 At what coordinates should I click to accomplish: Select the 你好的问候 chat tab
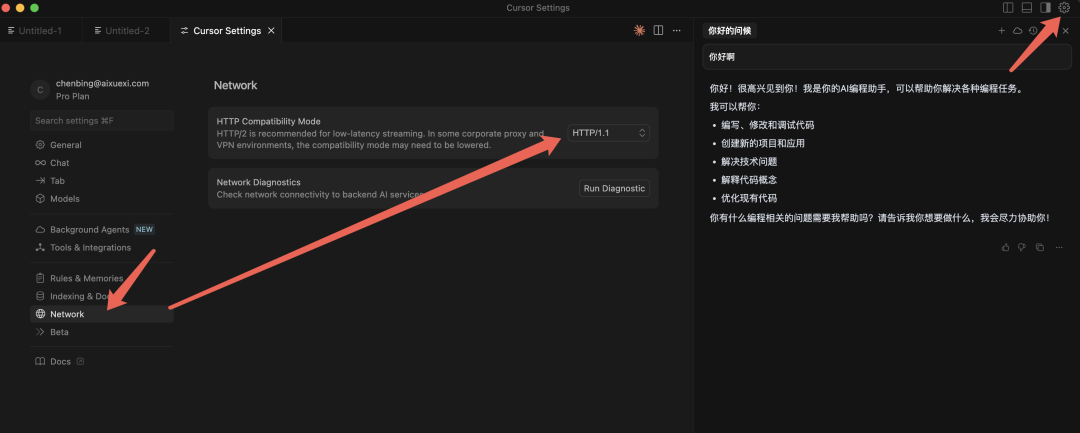click(730, 30)
